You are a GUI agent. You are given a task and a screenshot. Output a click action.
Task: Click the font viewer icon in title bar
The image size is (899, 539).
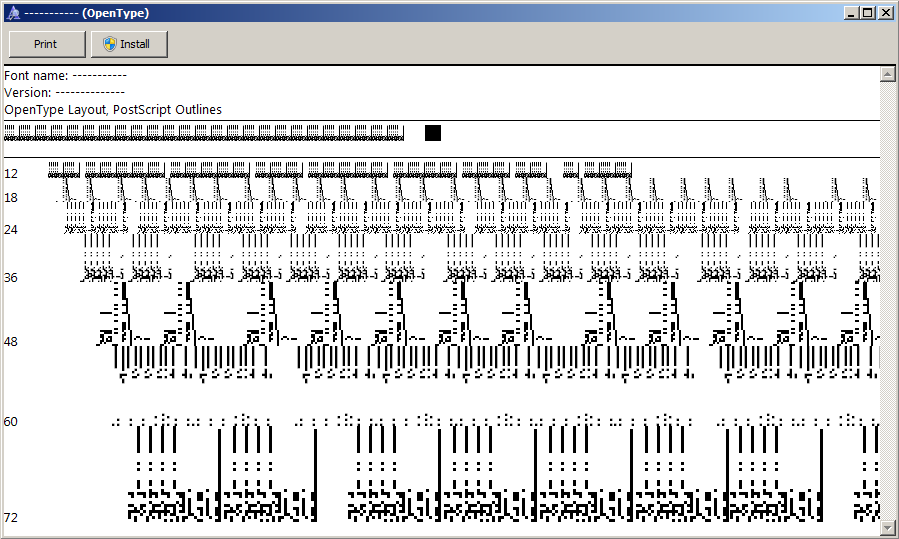click(13, 13)
